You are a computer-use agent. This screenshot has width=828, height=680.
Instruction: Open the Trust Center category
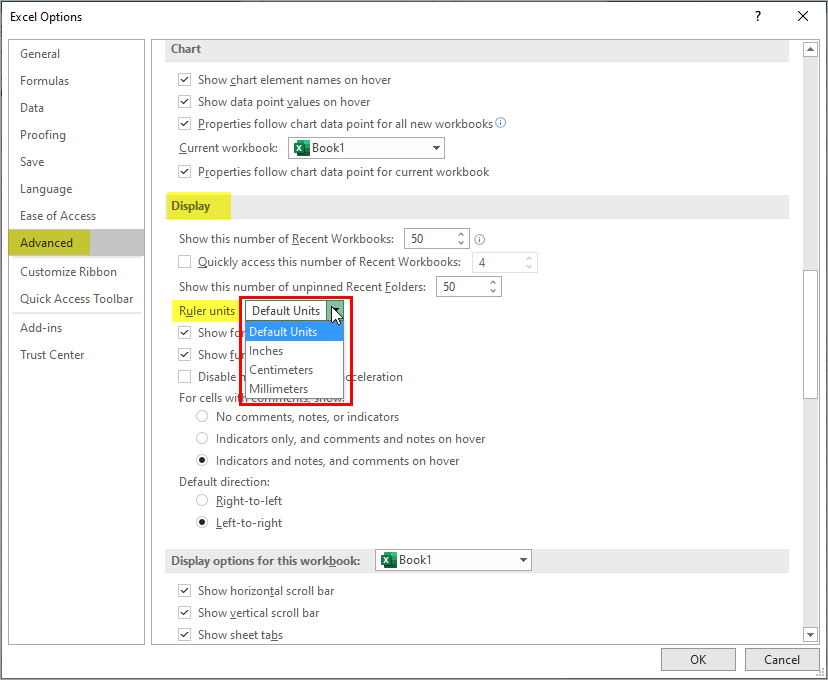(x=77, y=355)
